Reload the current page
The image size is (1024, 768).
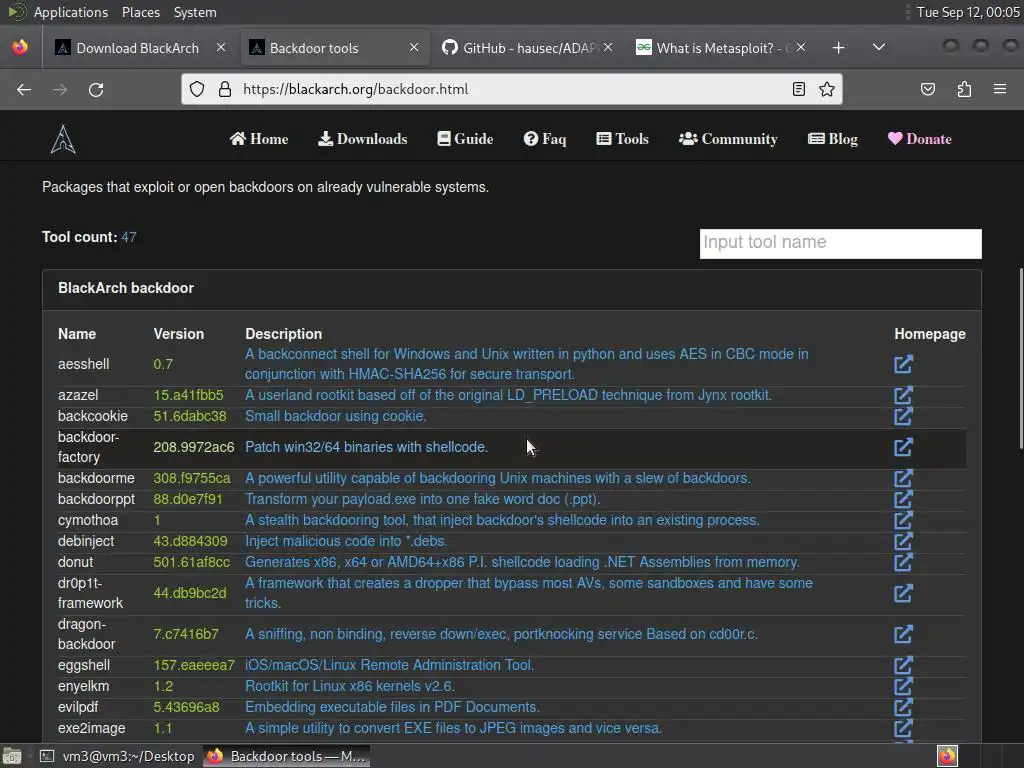(96, 89)
